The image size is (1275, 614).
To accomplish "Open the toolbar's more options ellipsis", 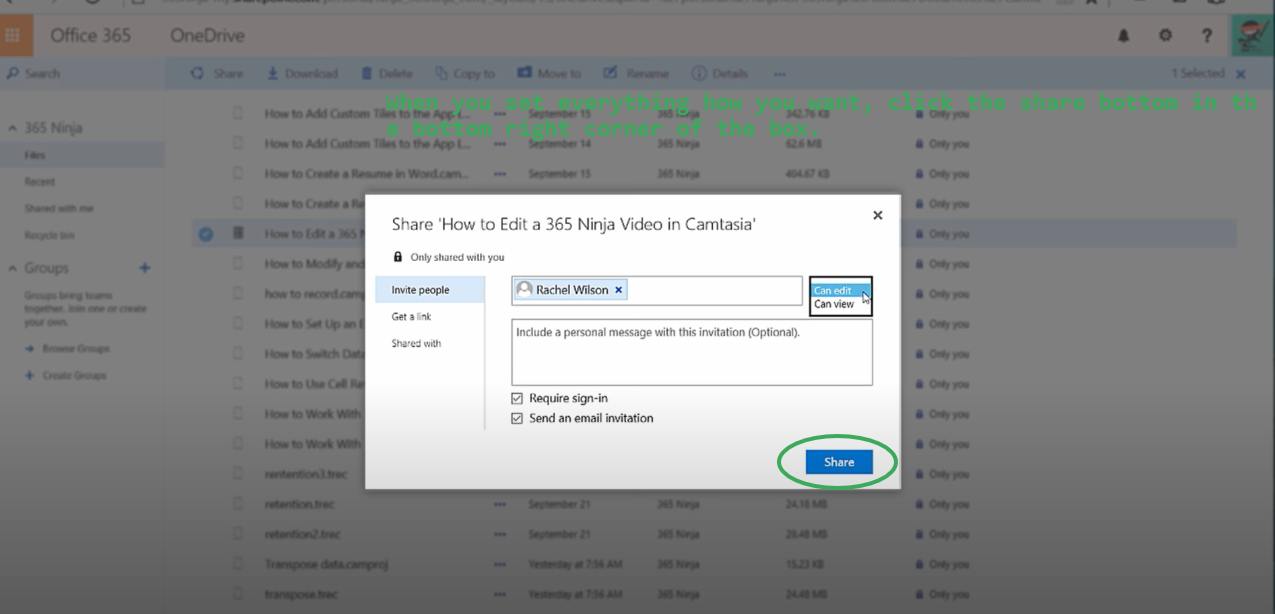I will (780, 74).
